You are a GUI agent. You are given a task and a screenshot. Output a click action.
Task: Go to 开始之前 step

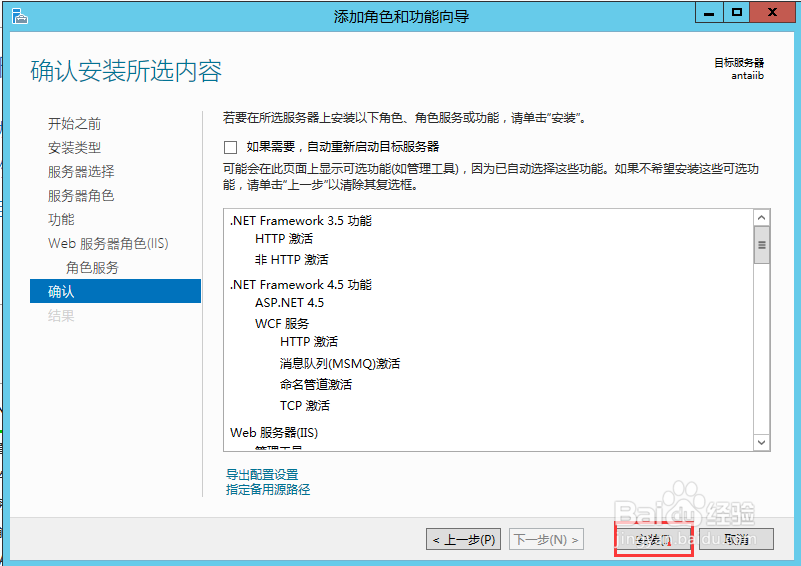point(75,124)
